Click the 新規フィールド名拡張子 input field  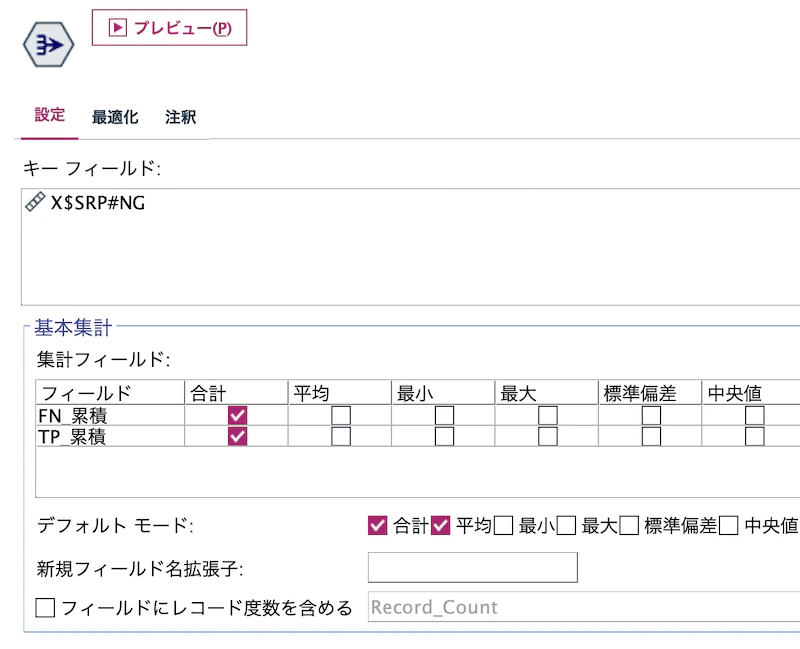tap(472, 567)
